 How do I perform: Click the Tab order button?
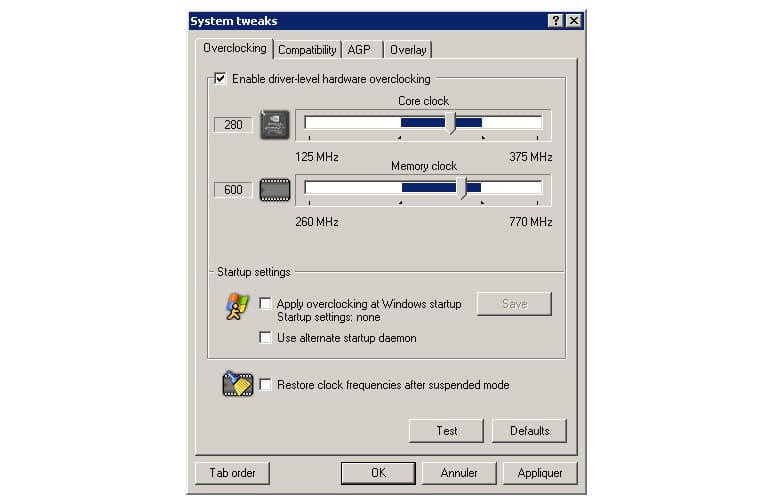pyautogui.click(x=232, y=473)
